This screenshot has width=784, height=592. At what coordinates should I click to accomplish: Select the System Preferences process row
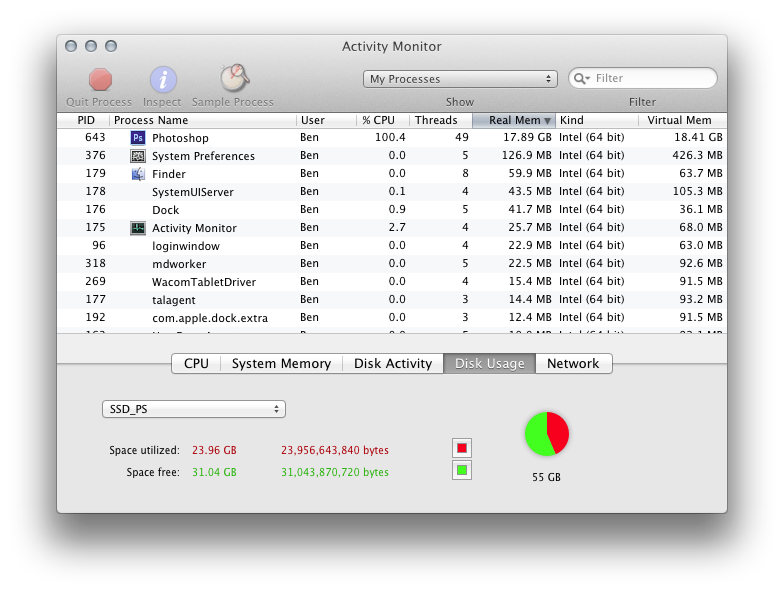[x=392, y=156]
